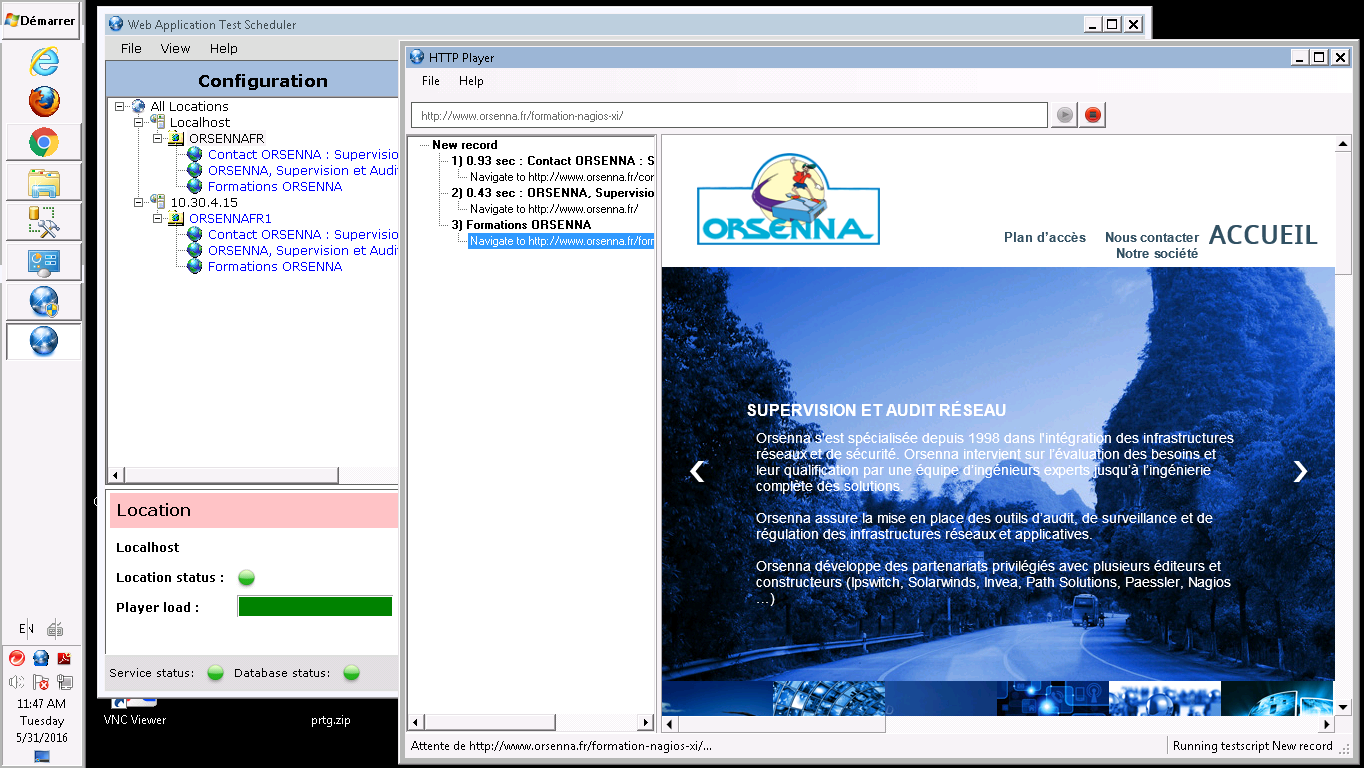
Task: Click the URL address field in HTTP Player
Action: point(729,115)
